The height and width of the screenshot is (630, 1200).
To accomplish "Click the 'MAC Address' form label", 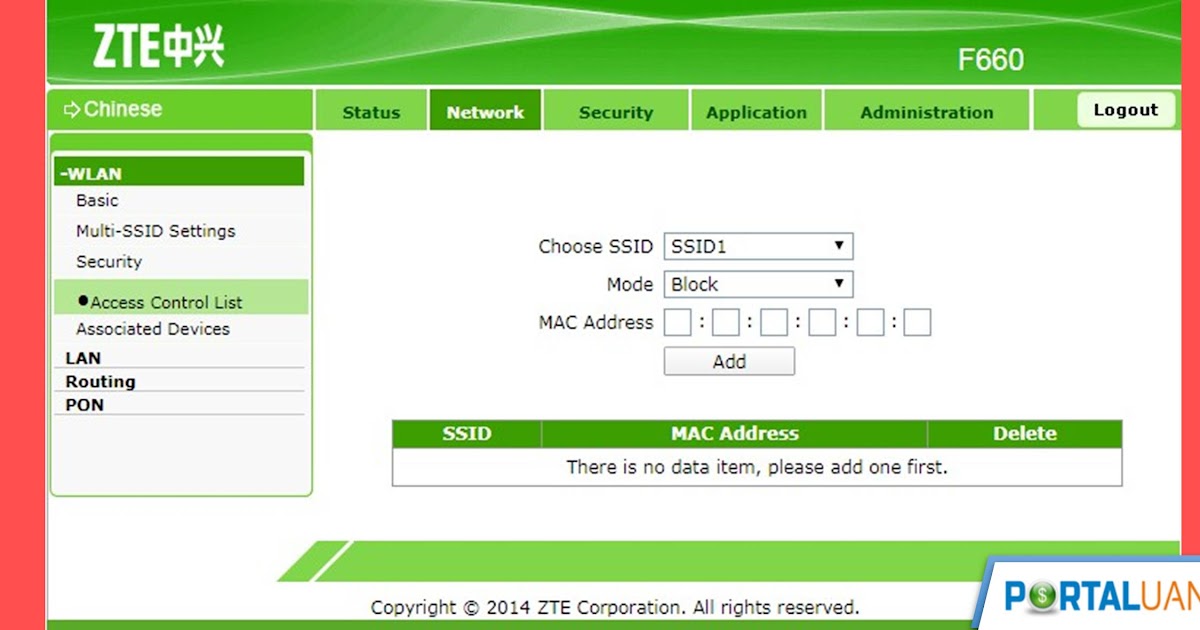I will coord(596,322).
